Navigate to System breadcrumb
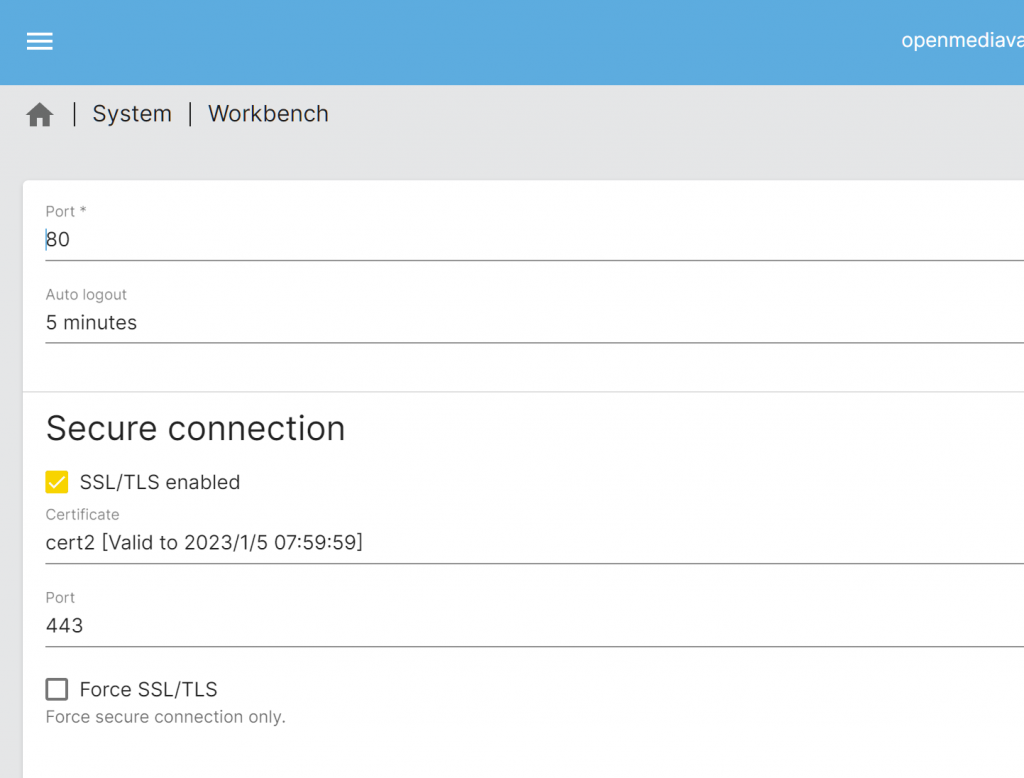Viewport: 1024px width, 778px height. [132, 114]
